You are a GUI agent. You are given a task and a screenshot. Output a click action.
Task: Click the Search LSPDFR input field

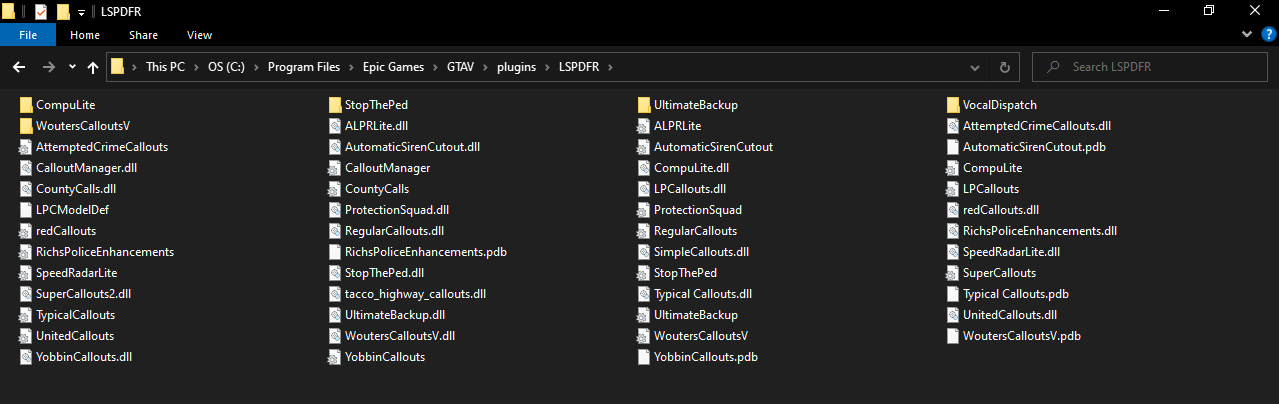(1152, 67)
